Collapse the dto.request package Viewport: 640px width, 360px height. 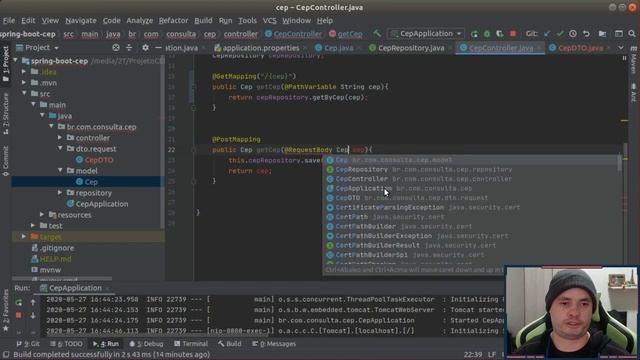(60, 149)
